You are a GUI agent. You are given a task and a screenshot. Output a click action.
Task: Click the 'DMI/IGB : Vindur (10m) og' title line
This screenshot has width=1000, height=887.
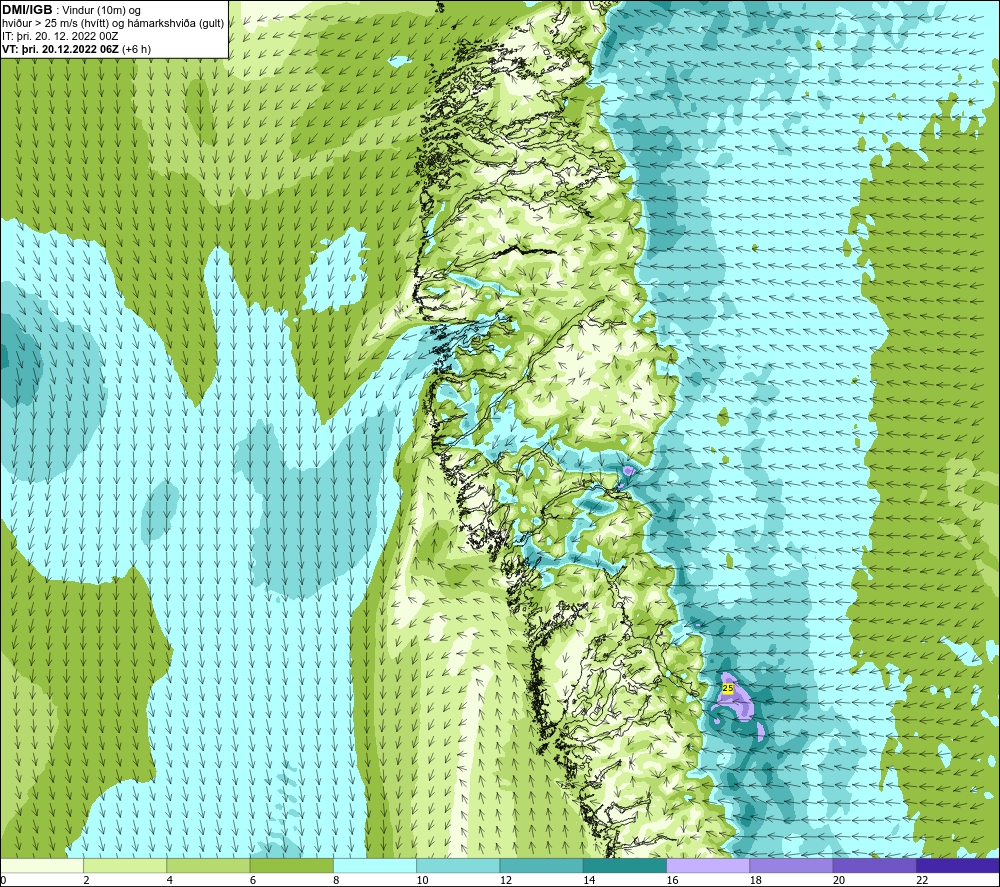click(72, 10)
